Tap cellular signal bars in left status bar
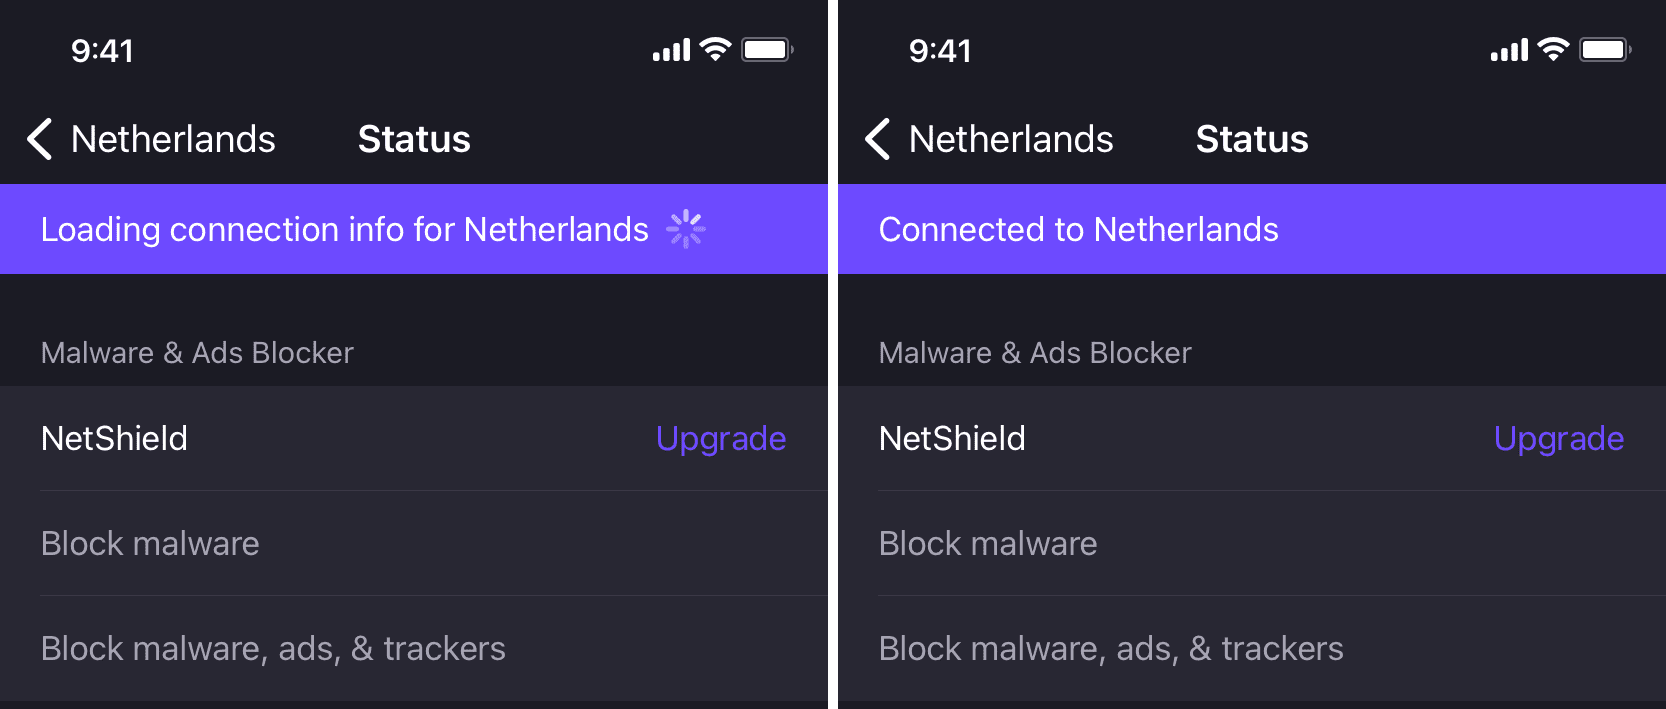 (671, 50)
